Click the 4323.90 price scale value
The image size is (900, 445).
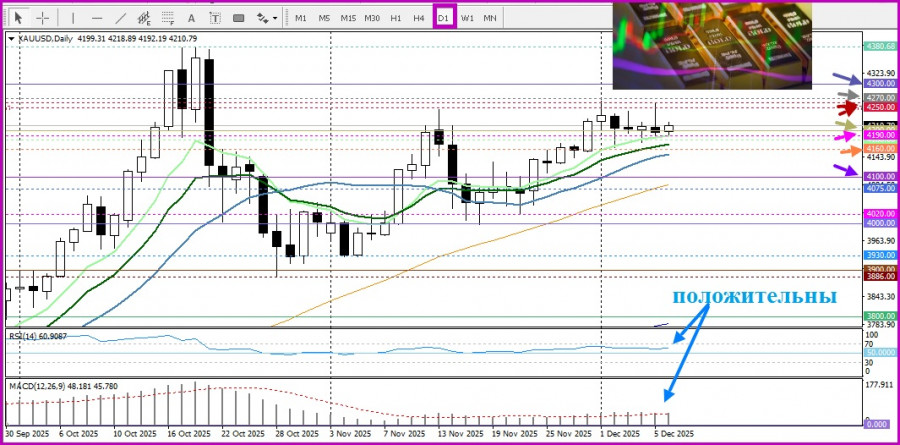tap(880, 73)
